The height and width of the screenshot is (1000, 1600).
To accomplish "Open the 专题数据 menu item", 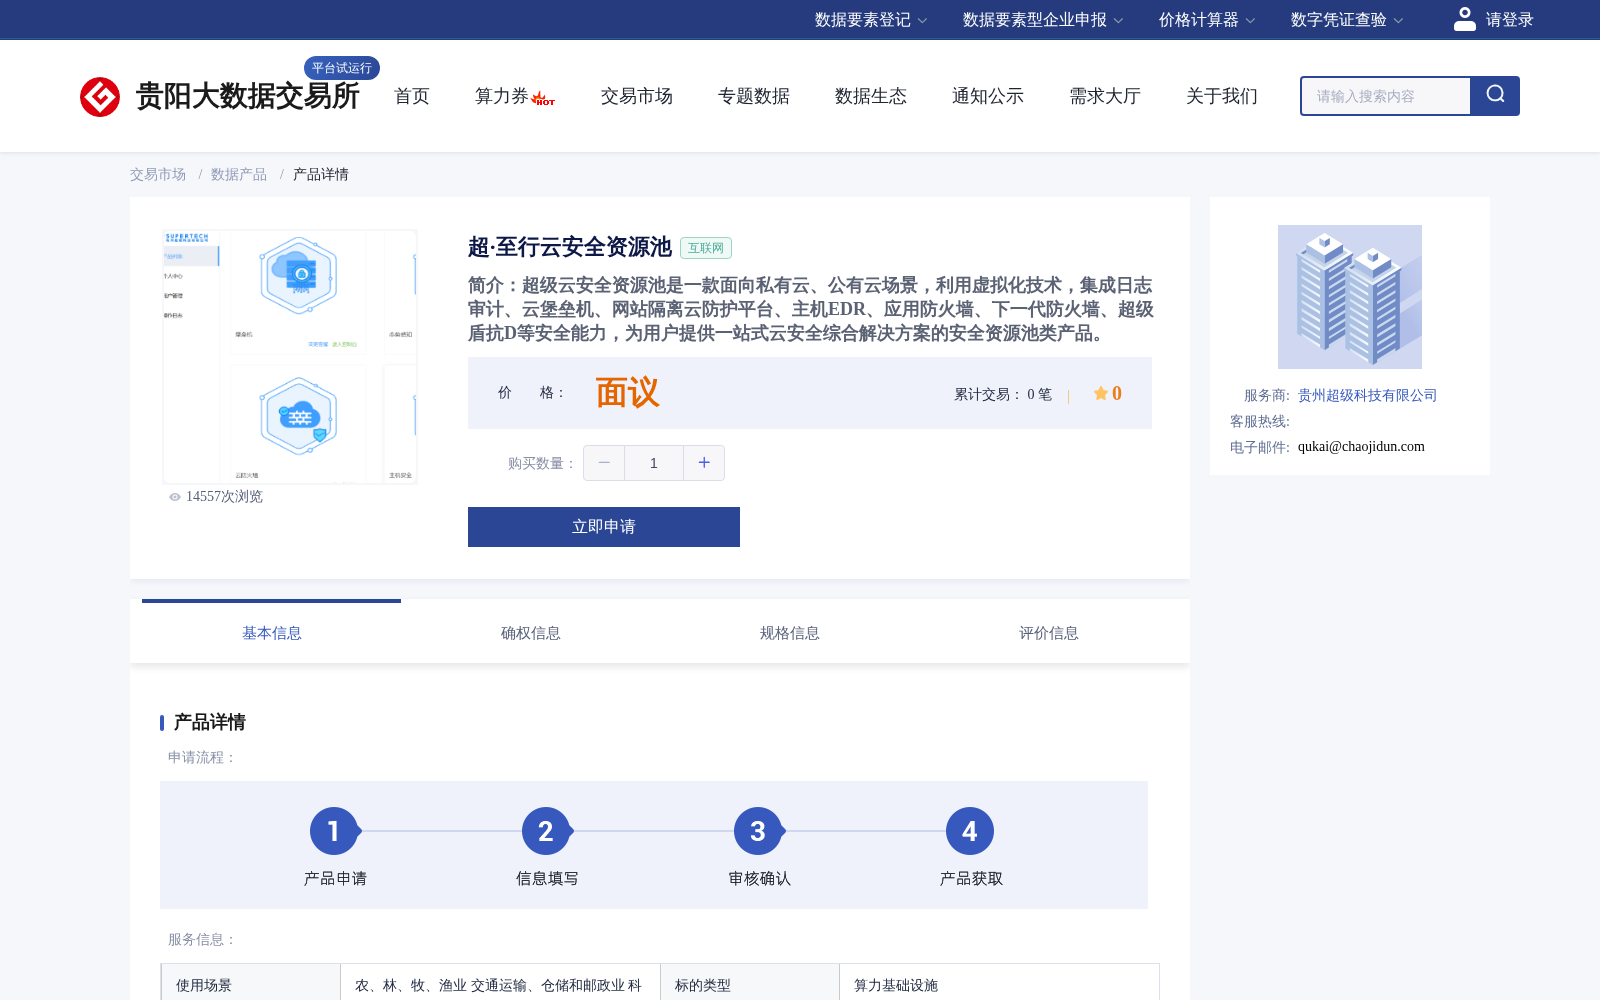I will [x=754, y=96].
